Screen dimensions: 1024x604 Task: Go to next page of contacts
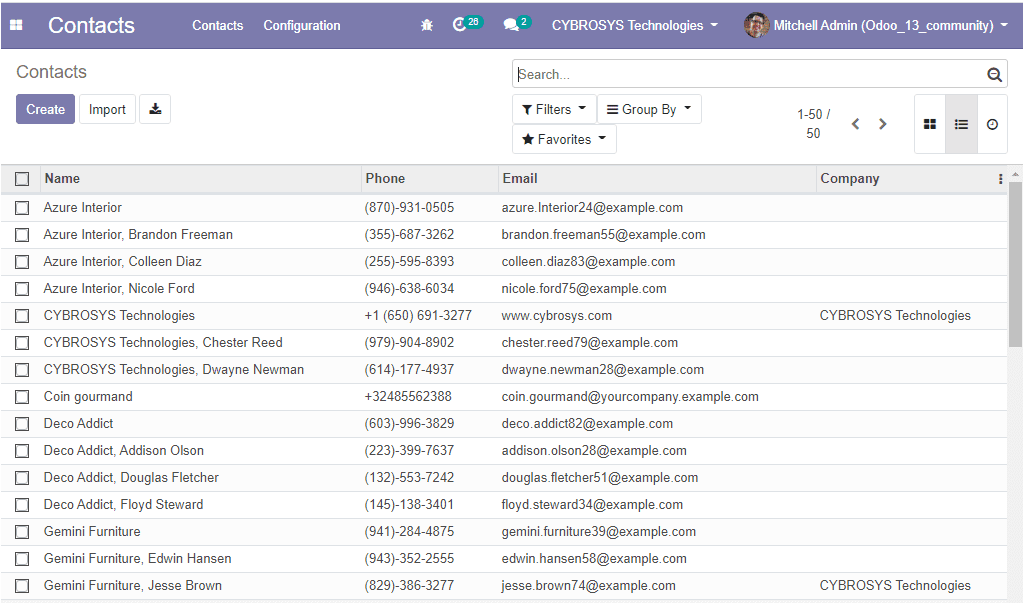pyautogui.click(x=882, y=124)
